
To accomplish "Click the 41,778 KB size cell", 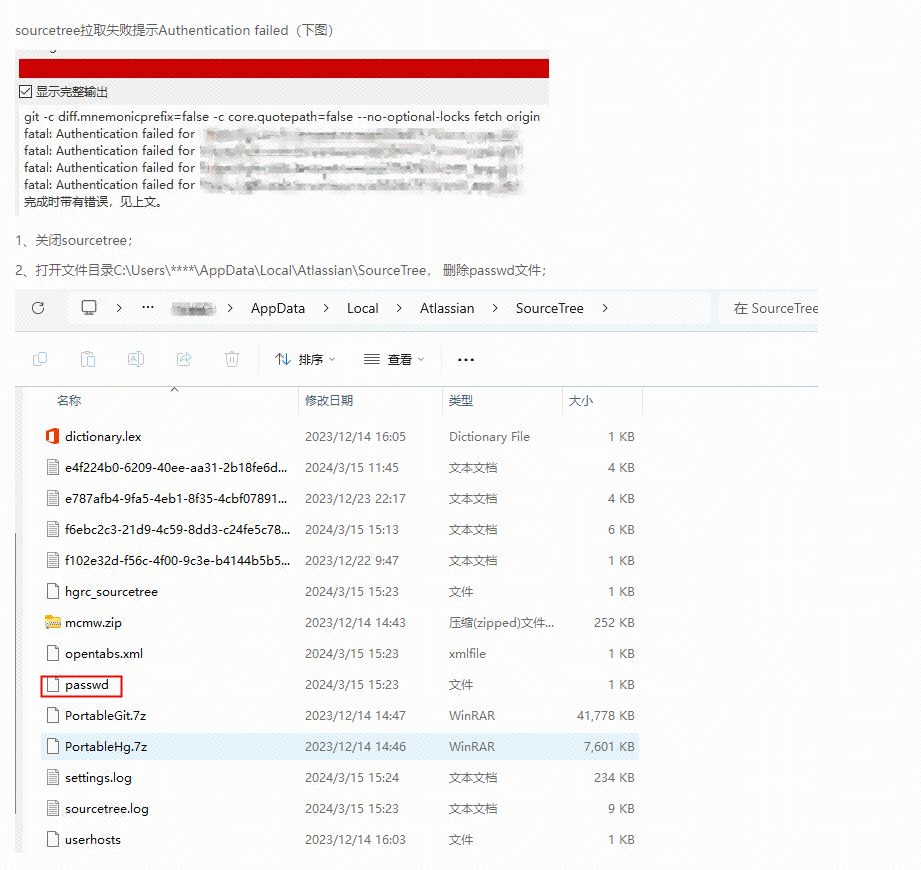I will pyautogui.click(x=606, y=716).
